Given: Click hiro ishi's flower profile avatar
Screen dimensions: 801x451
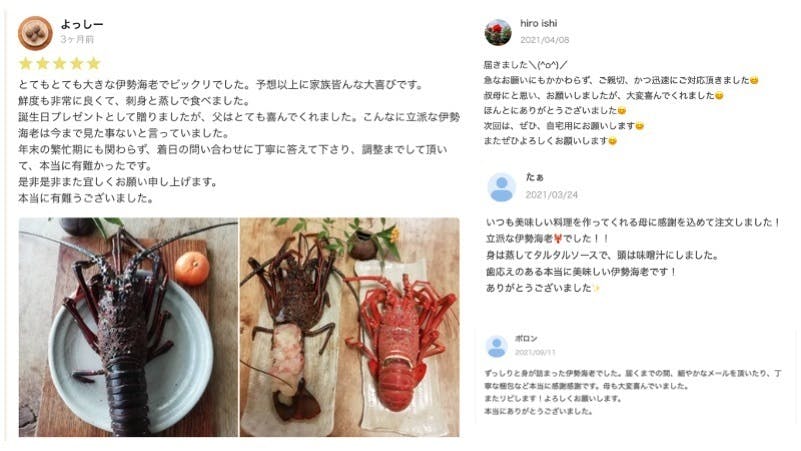Looking at the screenshot, I should 498,32.
